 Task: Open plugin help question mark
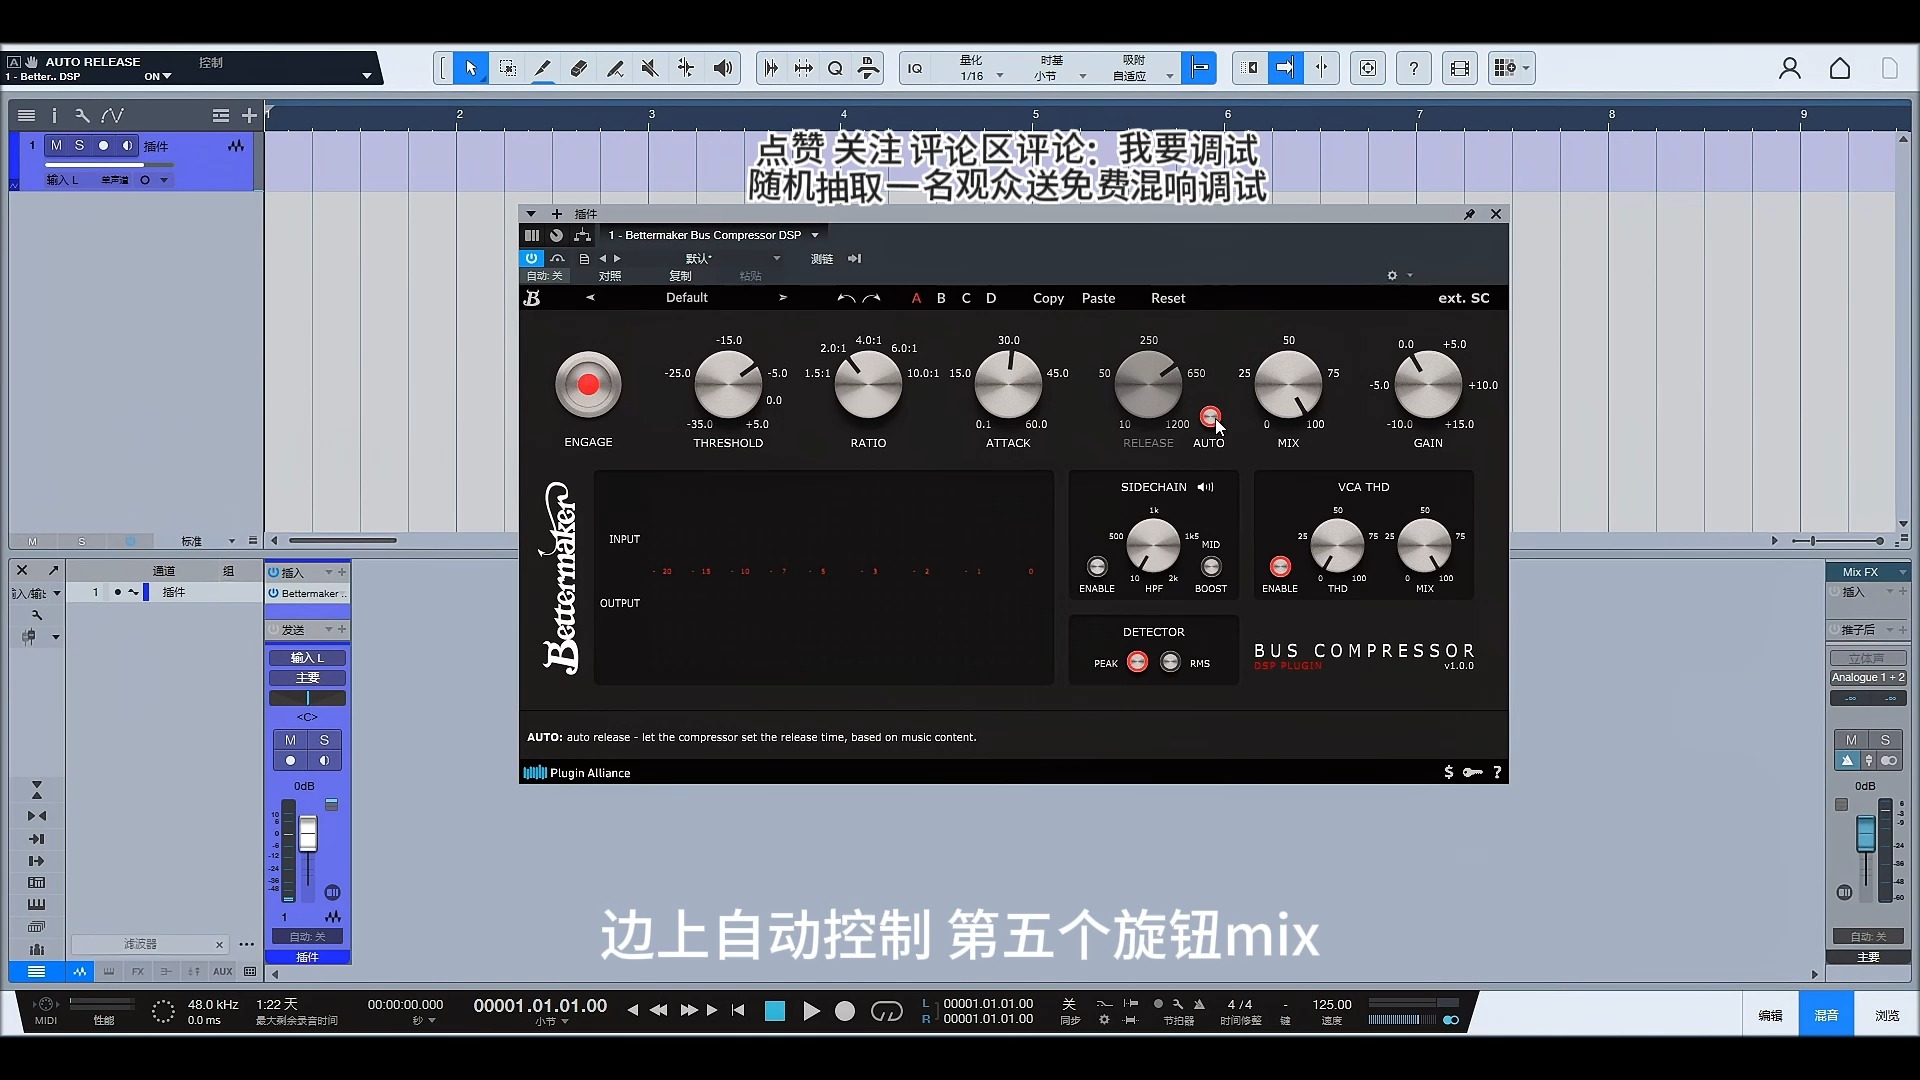tap(1497, 772)
